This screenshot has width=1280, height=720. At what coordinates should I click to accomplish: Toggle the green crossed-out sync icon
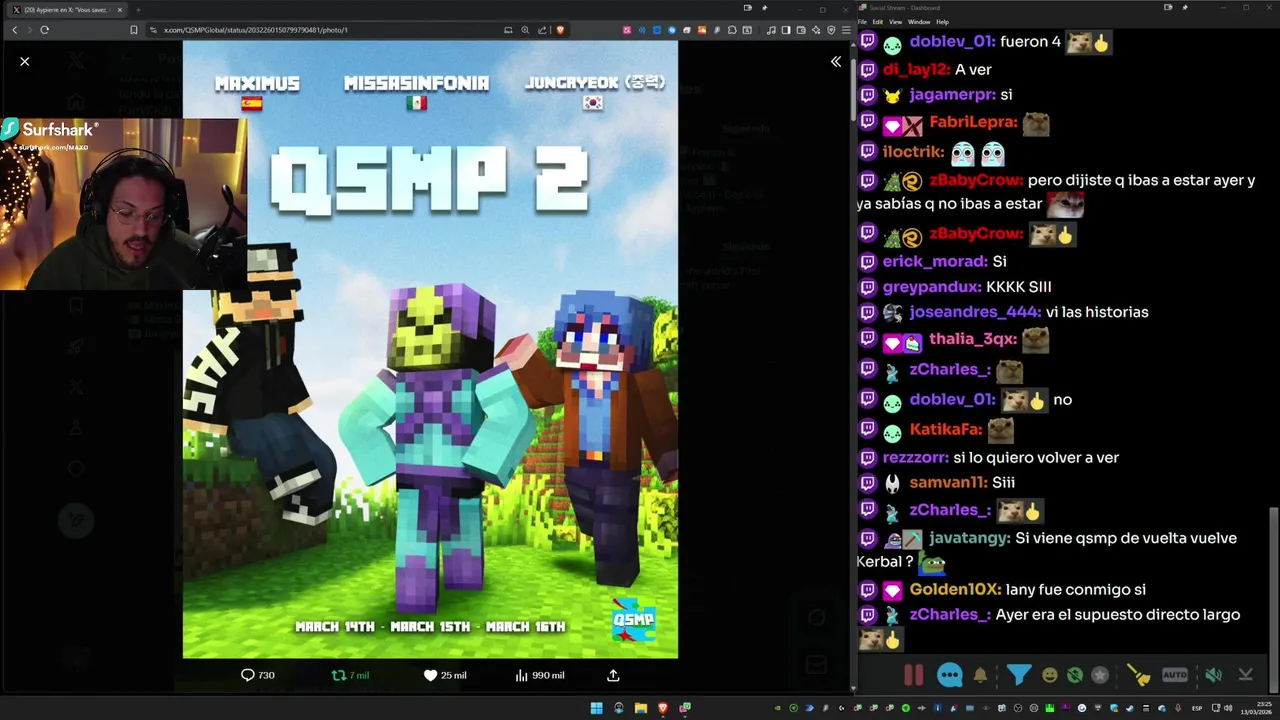pos(1074,675)
